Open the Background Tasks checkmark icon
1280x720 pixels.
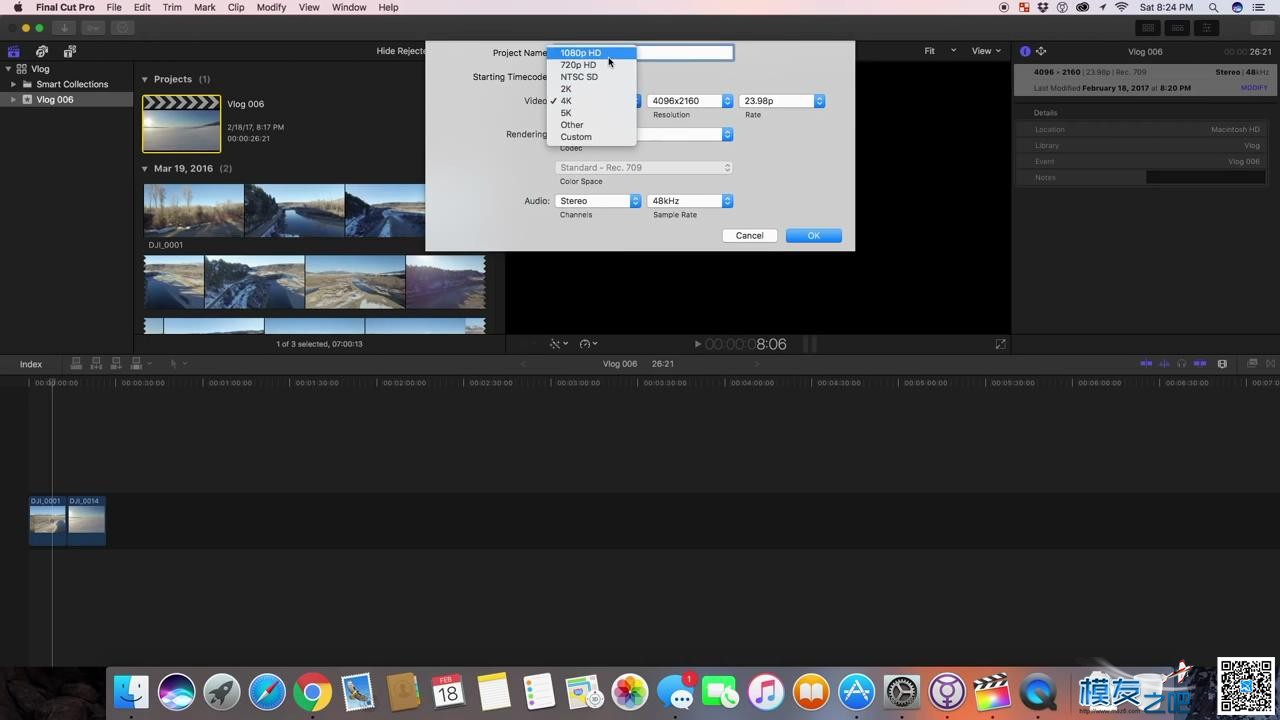[122, 28]
